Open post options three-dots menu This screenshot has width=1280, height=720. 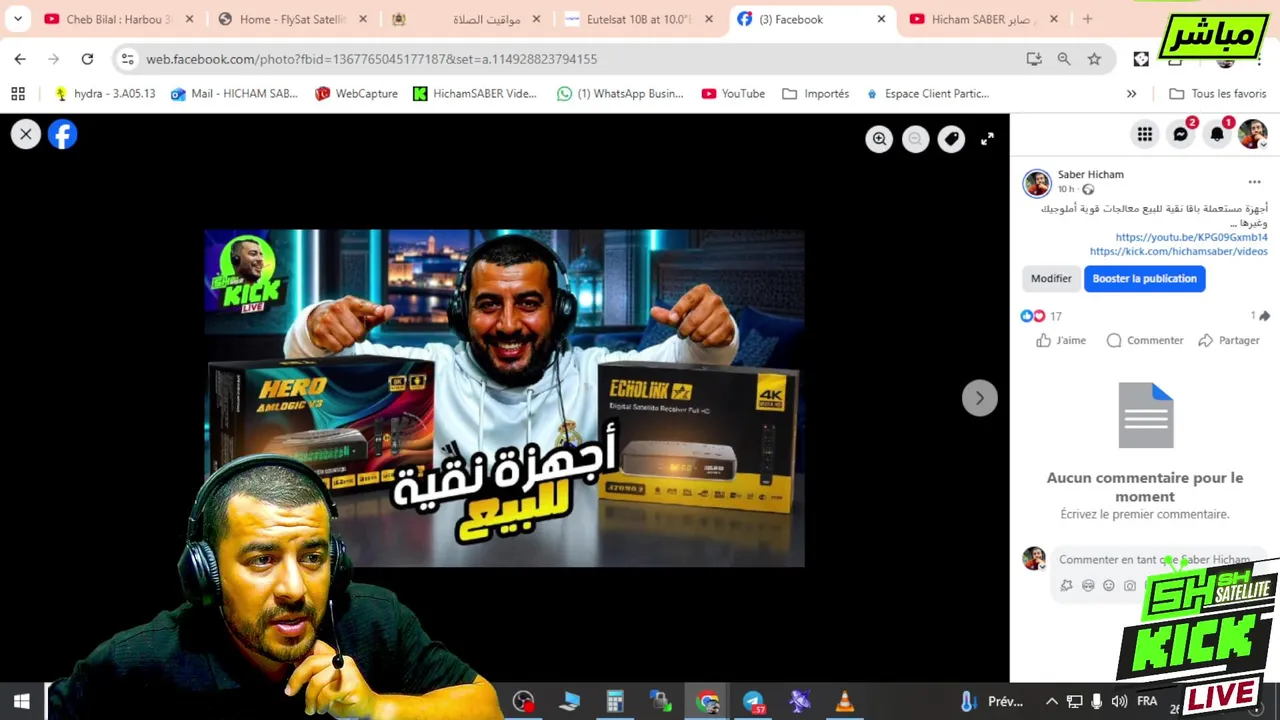(1254, 182)
